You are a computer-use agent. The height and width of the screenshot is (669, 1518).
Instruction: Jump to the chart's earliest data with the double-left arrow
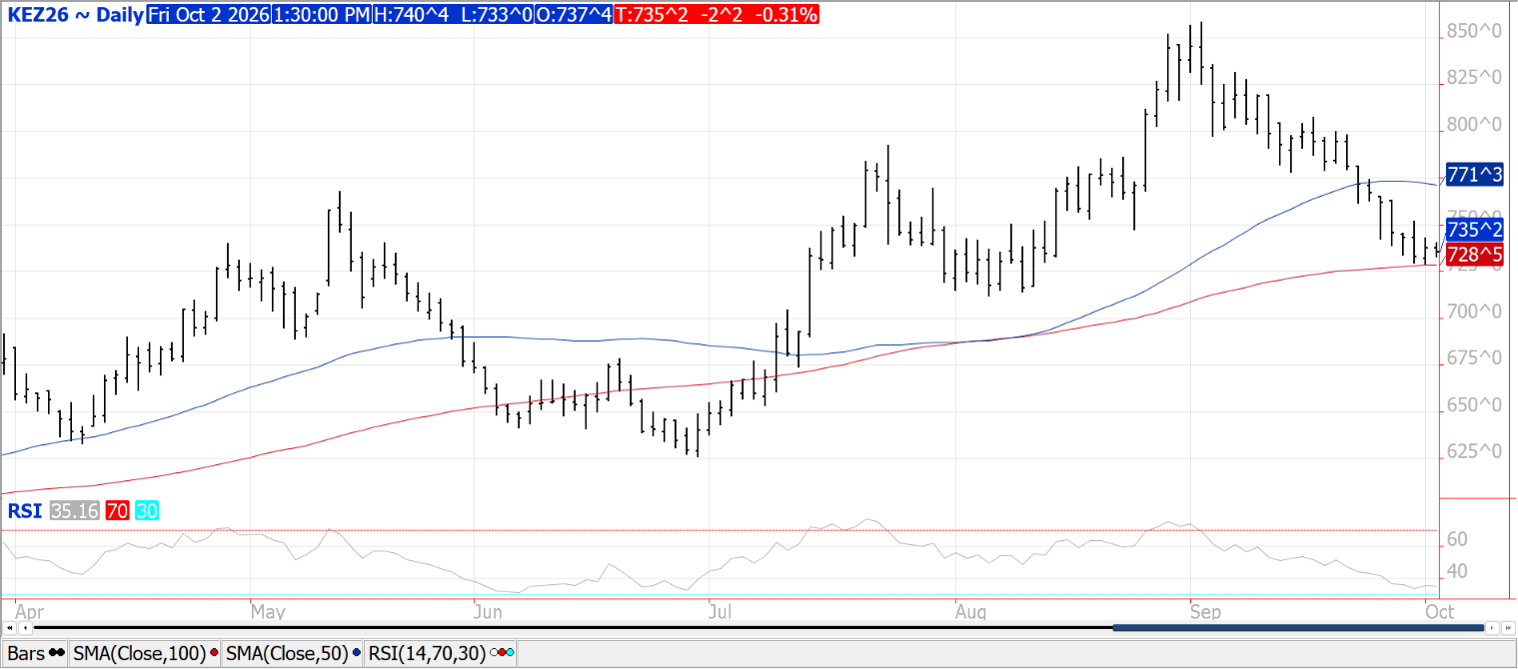pos(9,628)
